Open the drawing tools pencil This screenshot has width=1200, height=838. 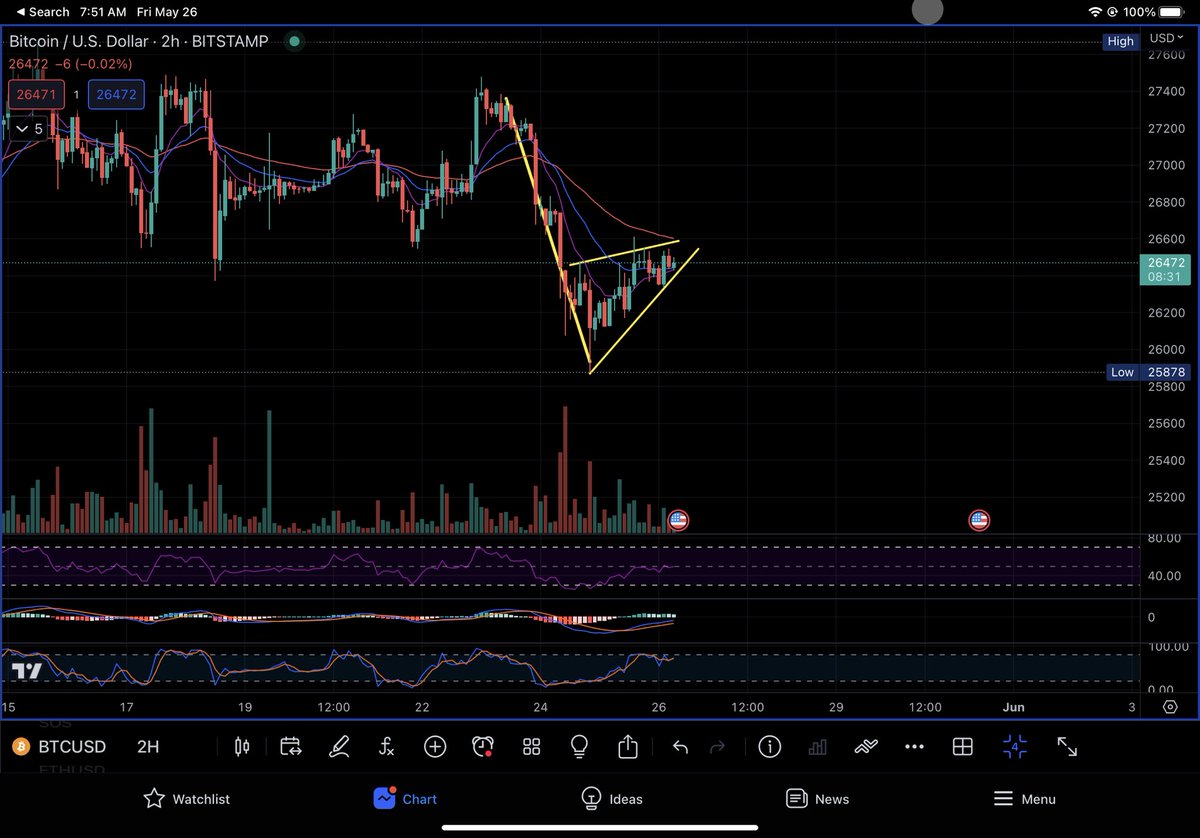339,746
